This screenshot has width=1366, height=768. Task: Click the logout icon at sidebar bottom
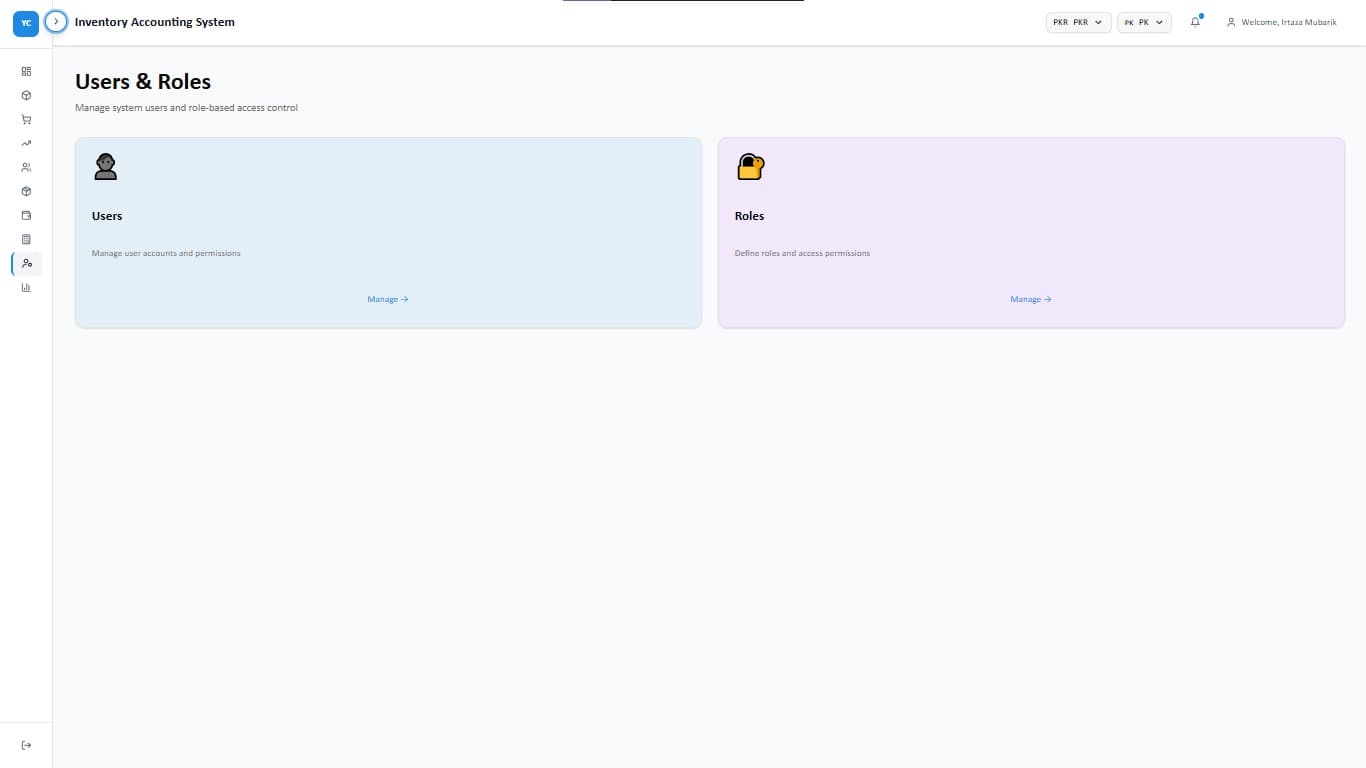[26, 745]
